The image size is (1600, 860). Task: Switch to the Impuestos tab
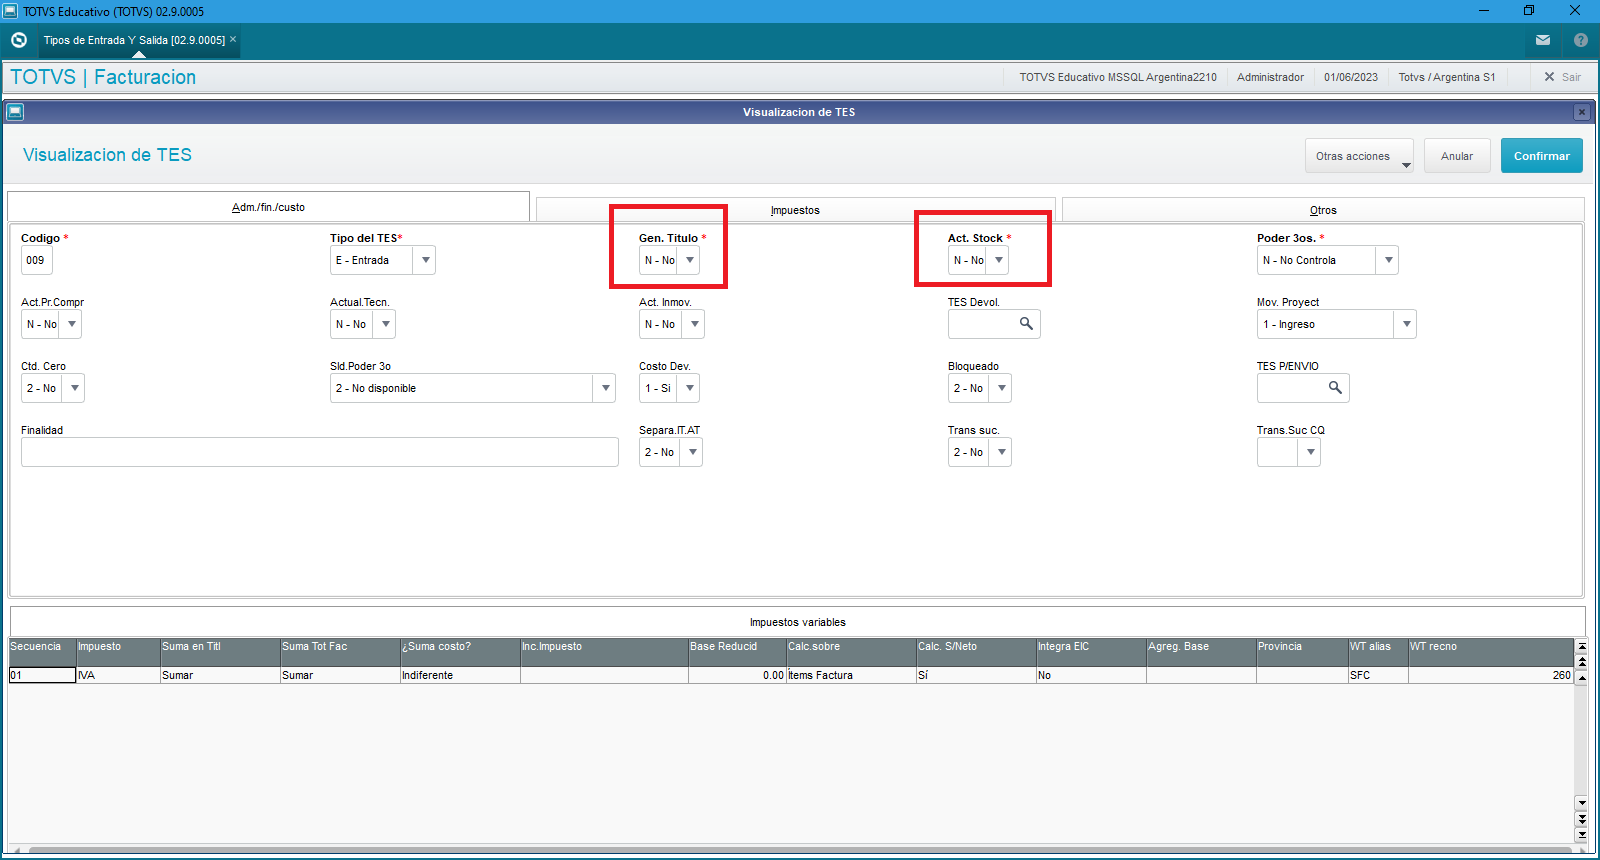tap(795, 210)
